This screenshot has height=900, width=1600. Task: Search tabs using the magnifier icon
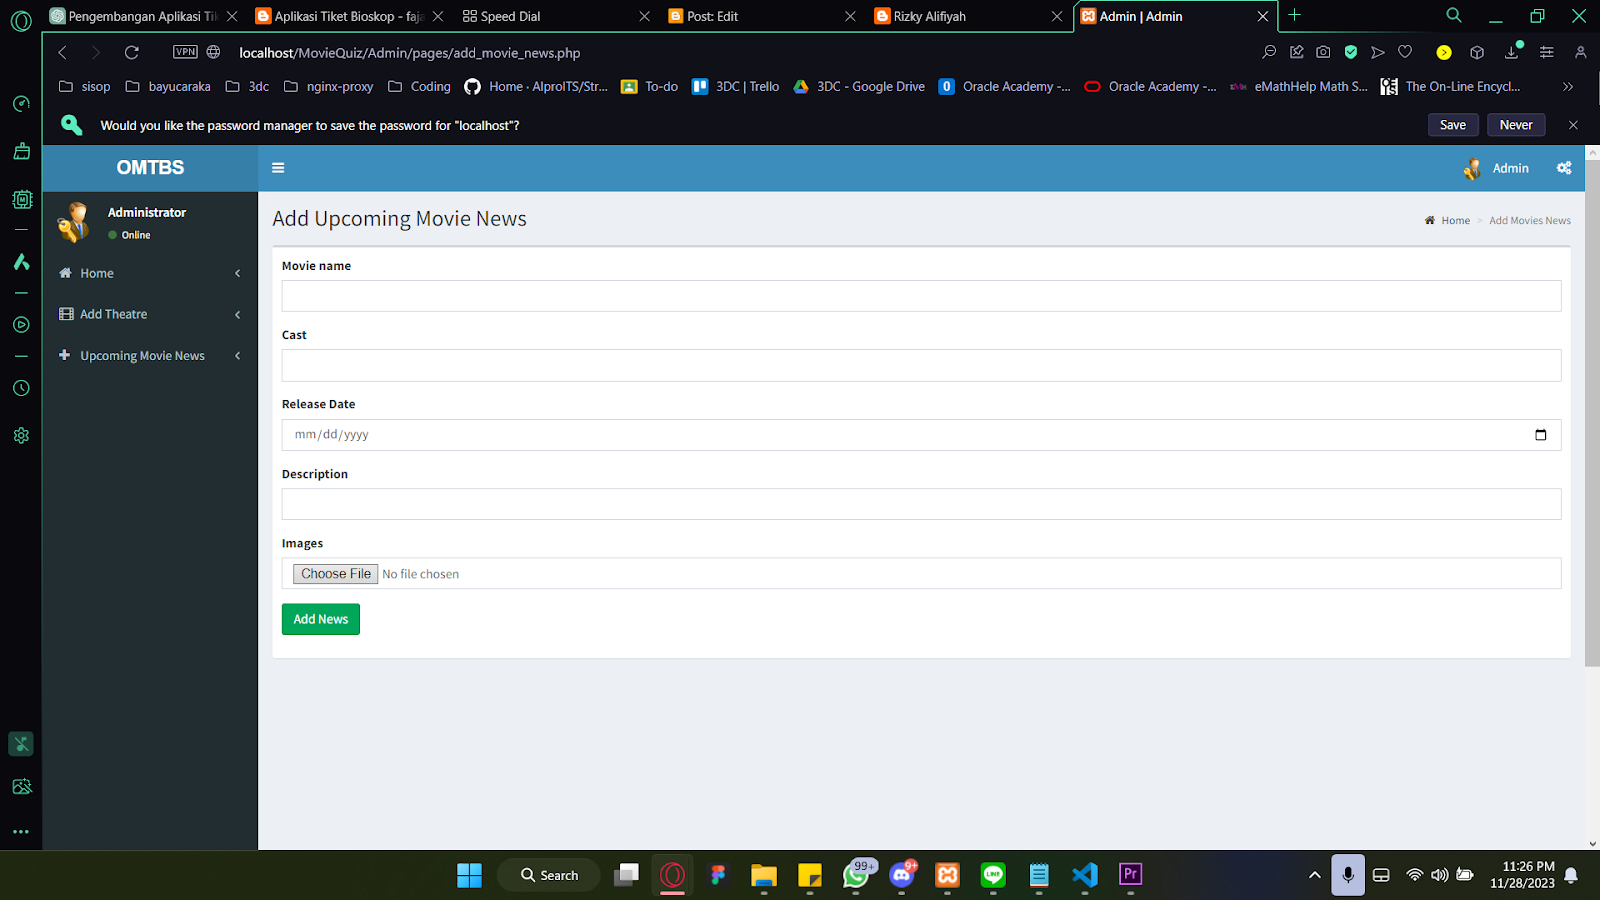point(1454,15)
